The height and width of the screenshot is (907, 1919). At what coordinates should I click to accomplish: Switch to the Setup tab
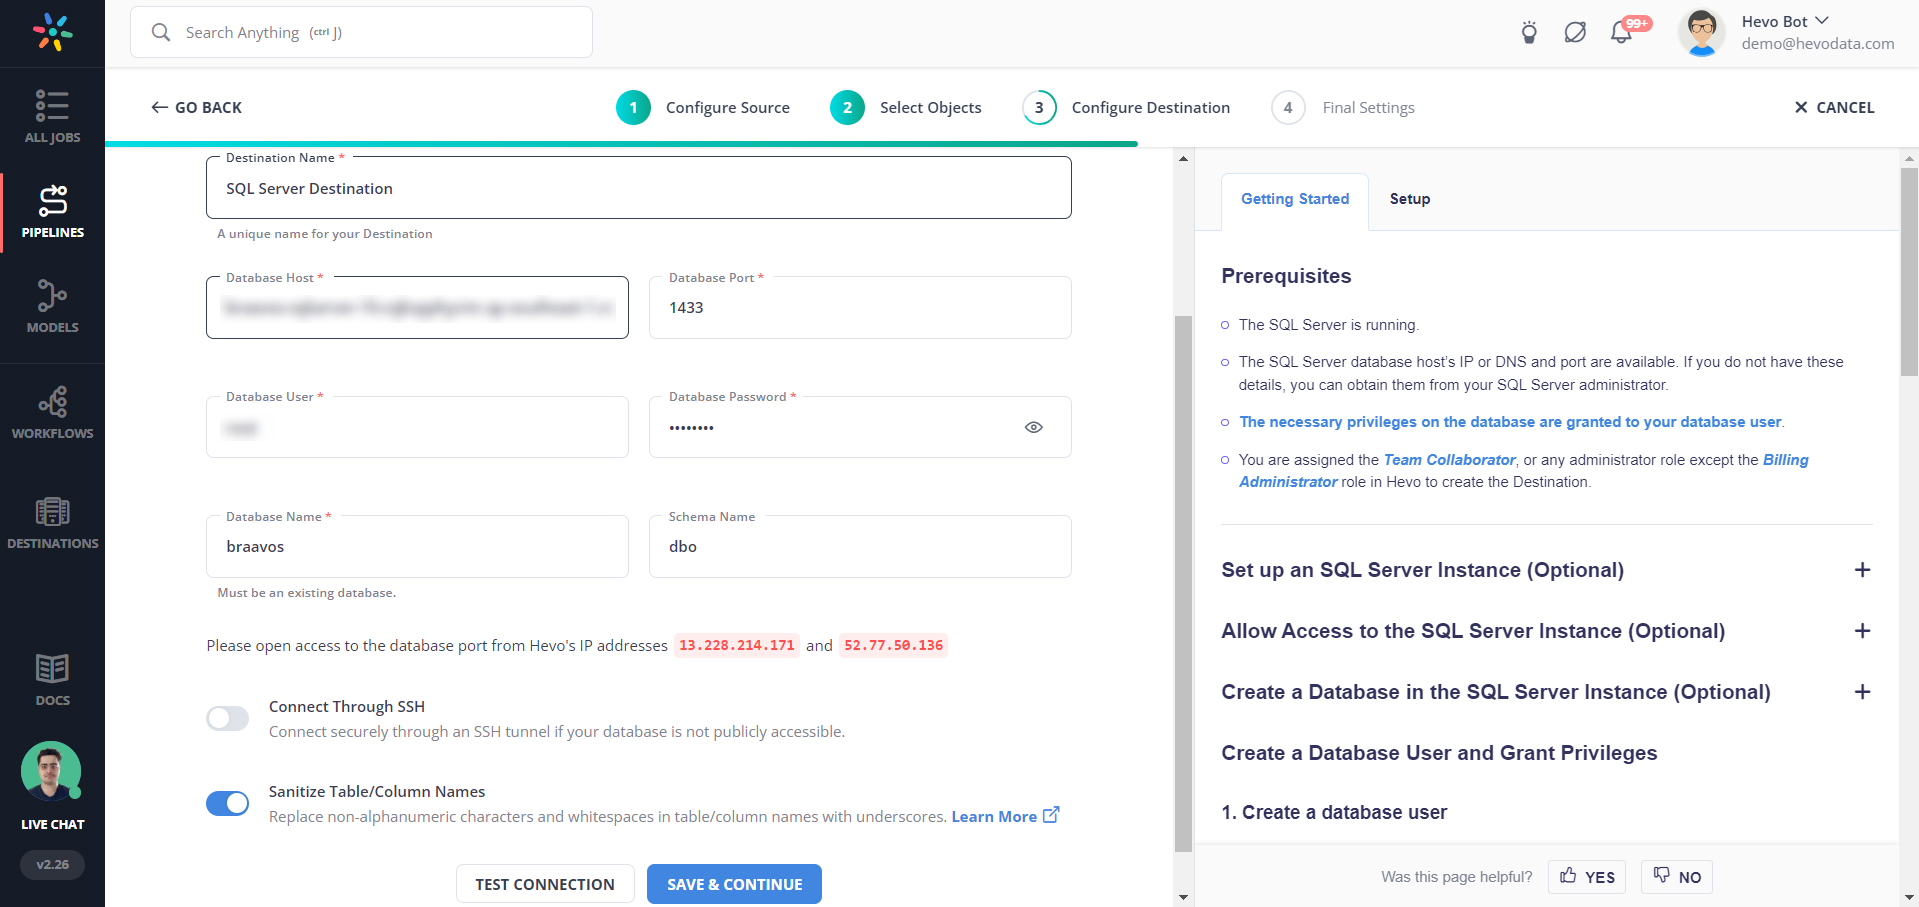[x=1410, y=199]
